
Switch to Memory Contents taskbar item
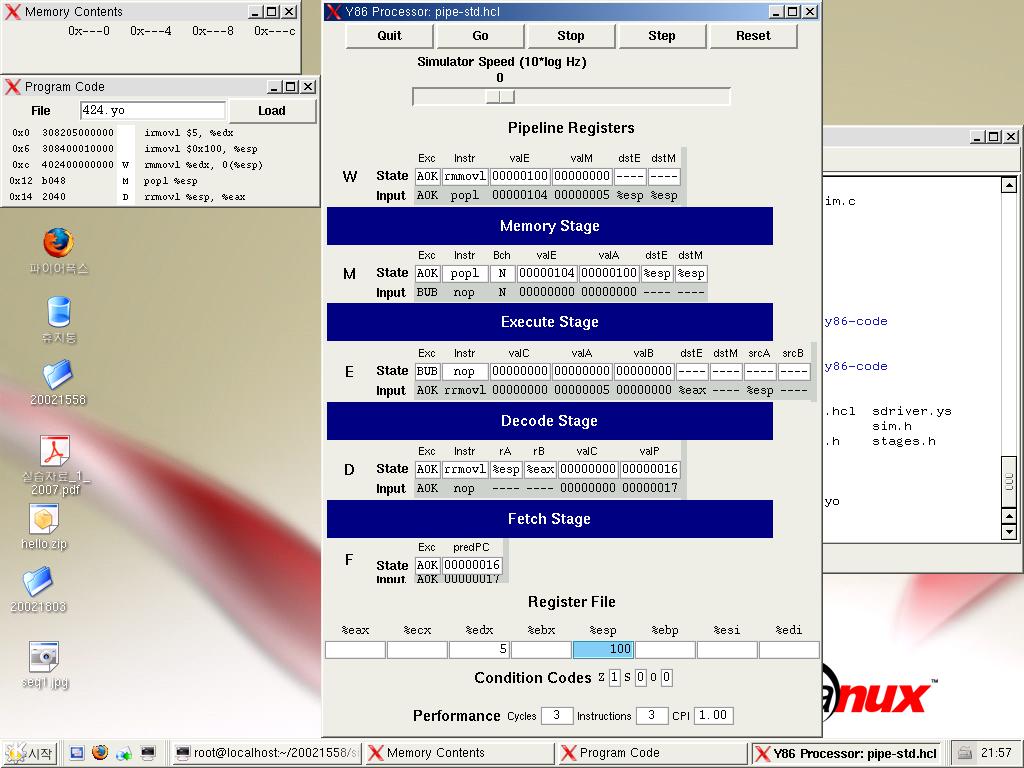[460, 753]
